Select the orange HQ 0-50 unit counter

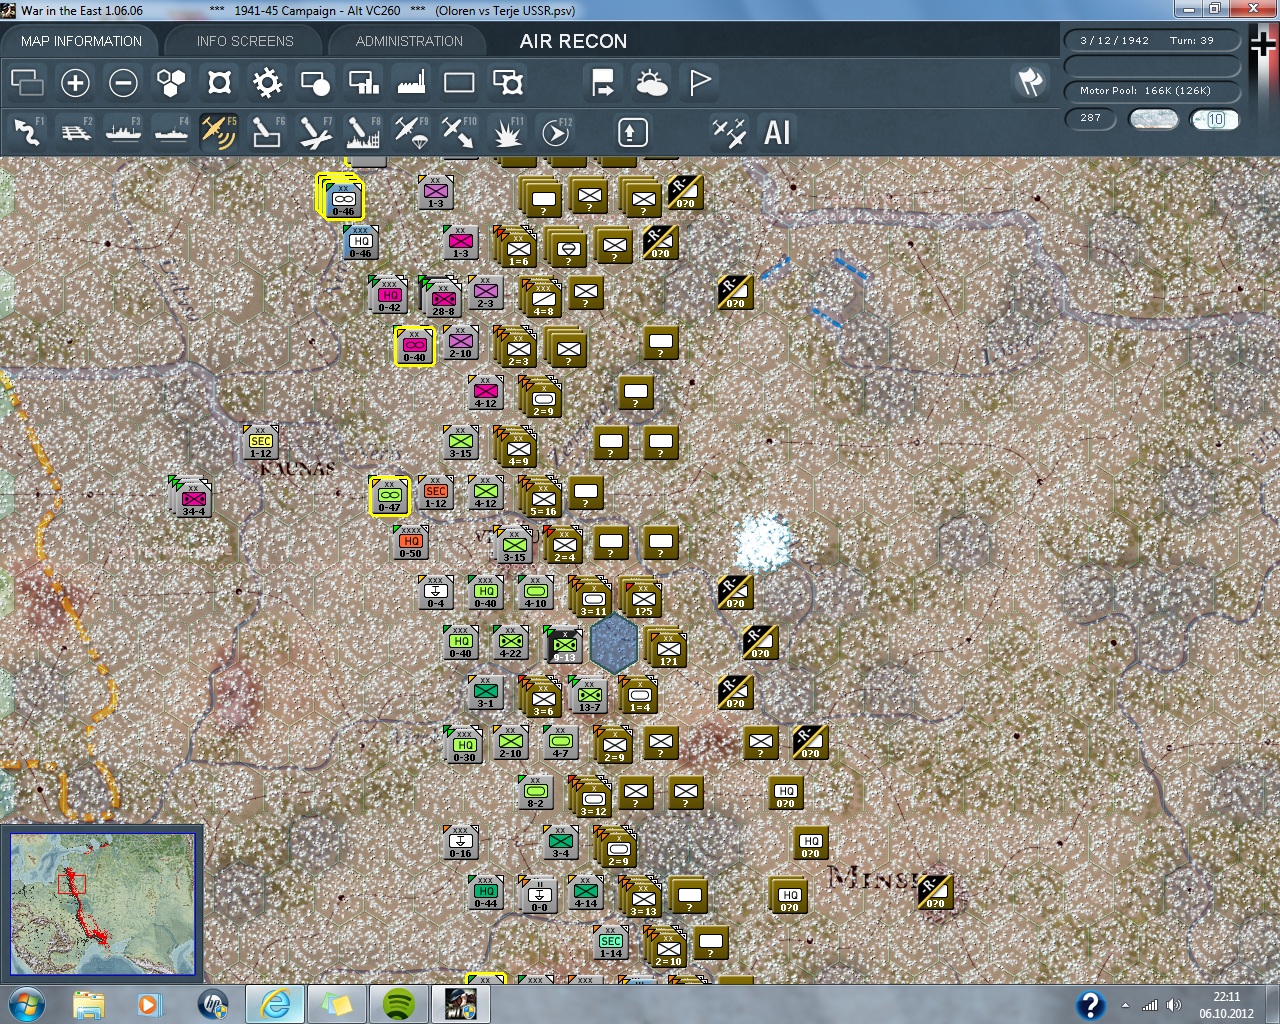click(x=410, y=542)
